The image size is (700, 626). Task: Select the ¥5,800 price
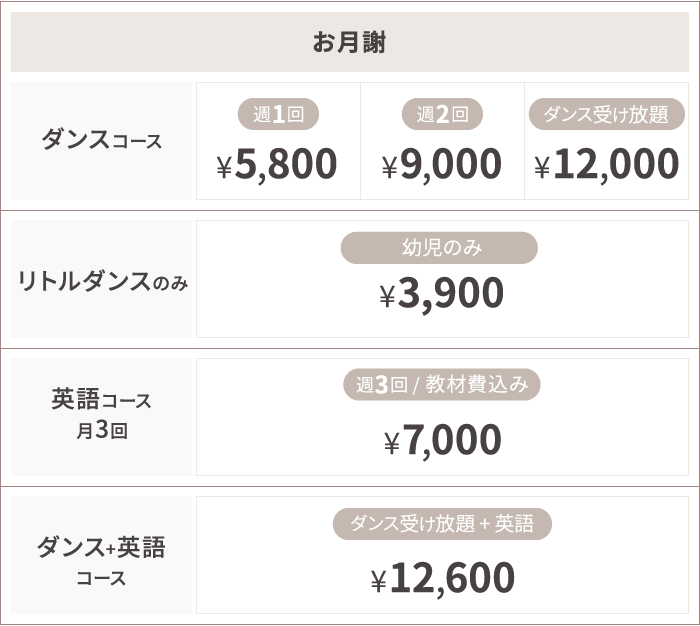[x=277, y=164]
